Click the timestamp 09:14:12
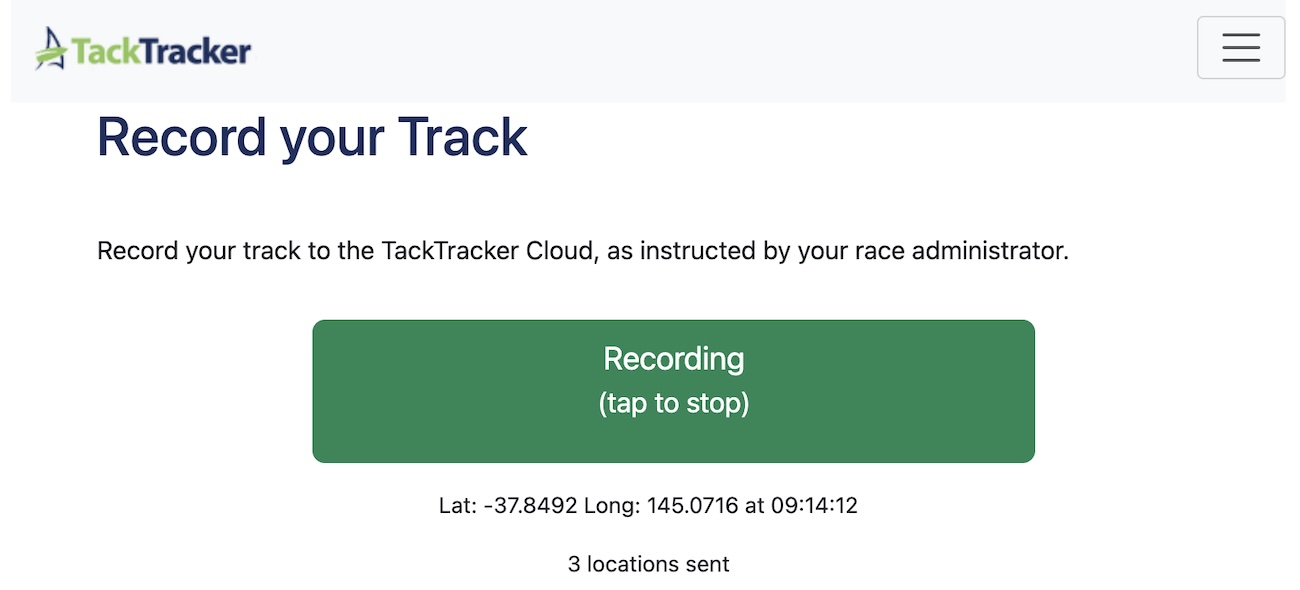 click(x=813, y=506)
